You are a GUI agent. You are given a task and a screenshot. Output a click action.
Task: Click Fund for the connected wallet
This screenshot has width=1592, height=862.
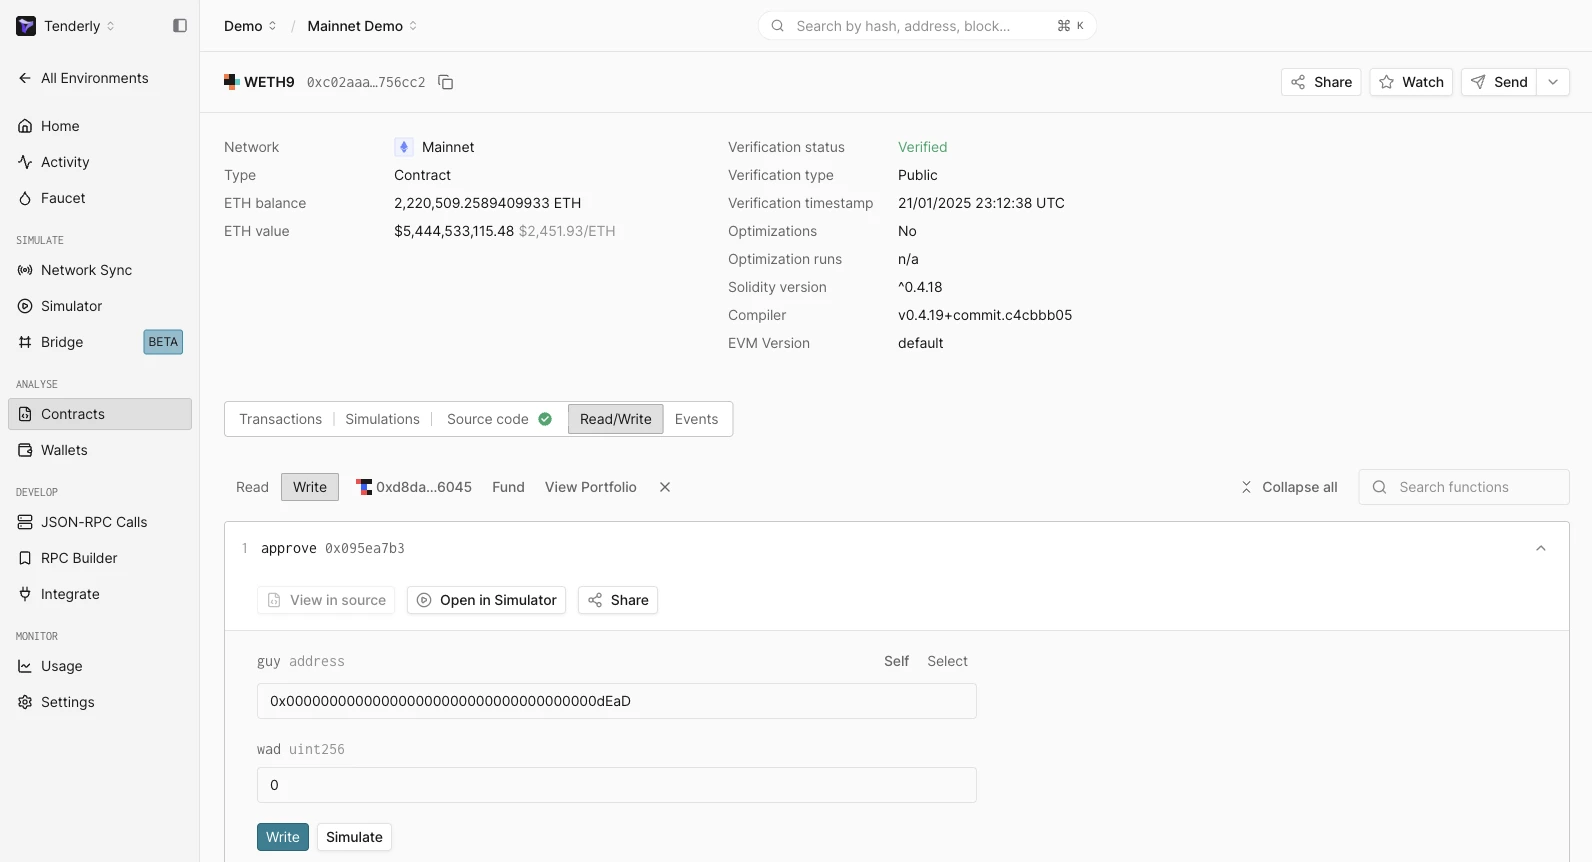508,487
